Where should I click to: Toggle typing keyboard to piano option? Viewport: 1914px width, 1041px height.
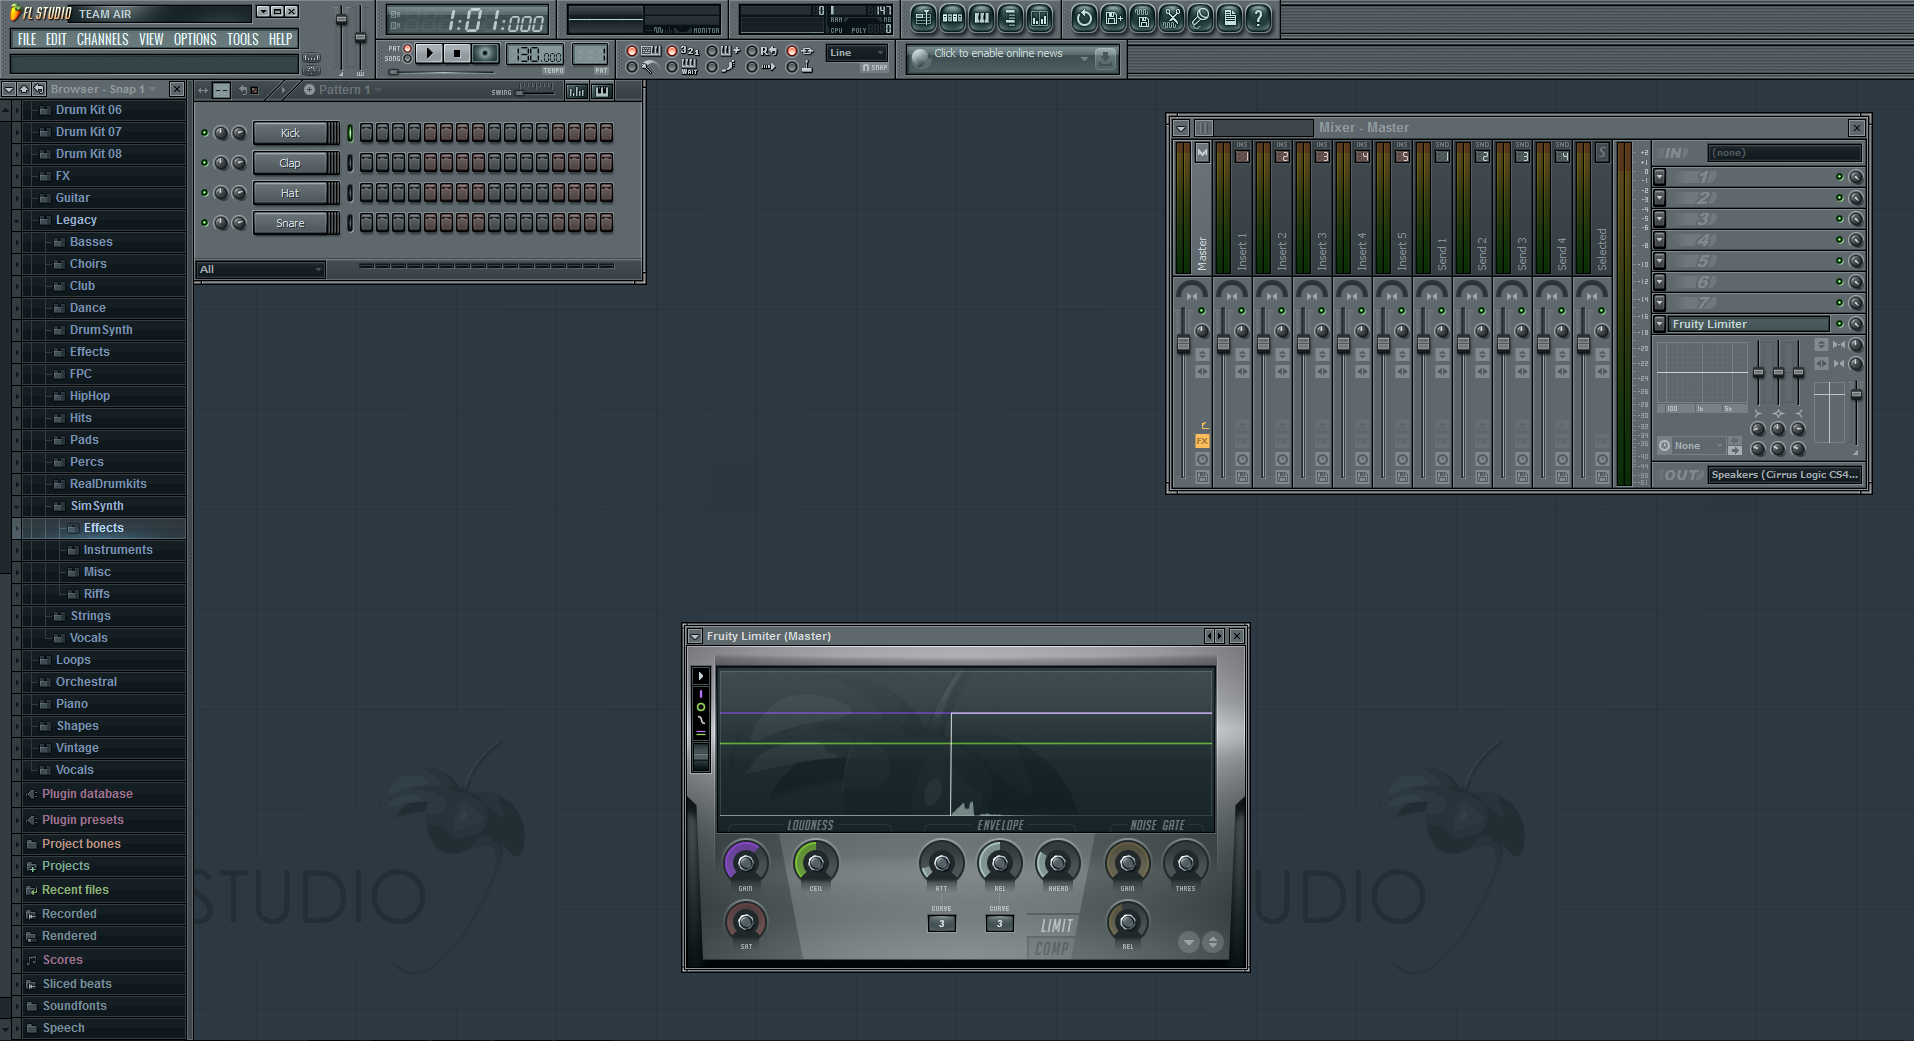coord(632,51)
